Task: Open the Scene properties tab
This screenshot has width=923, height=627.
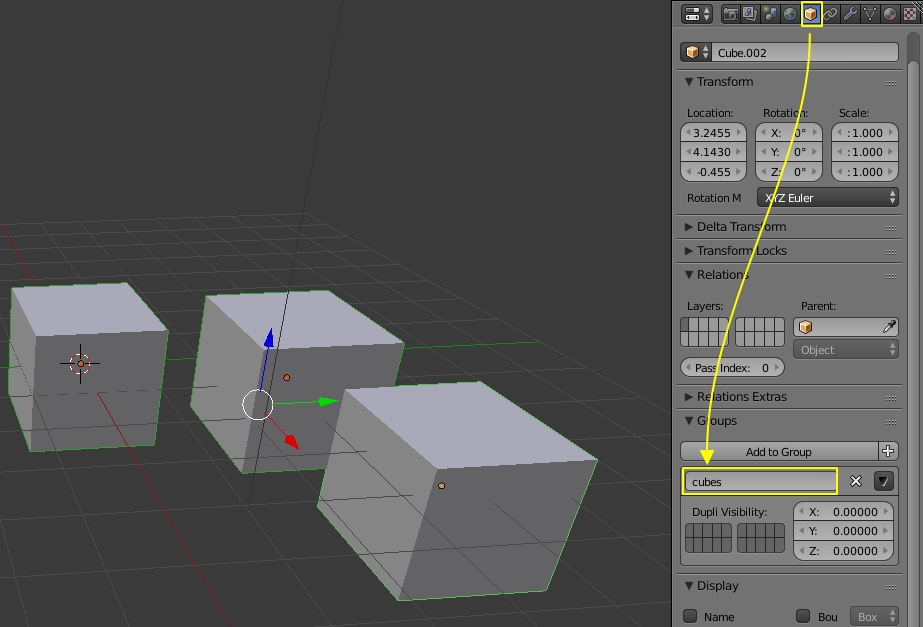Action: point(768,13)
